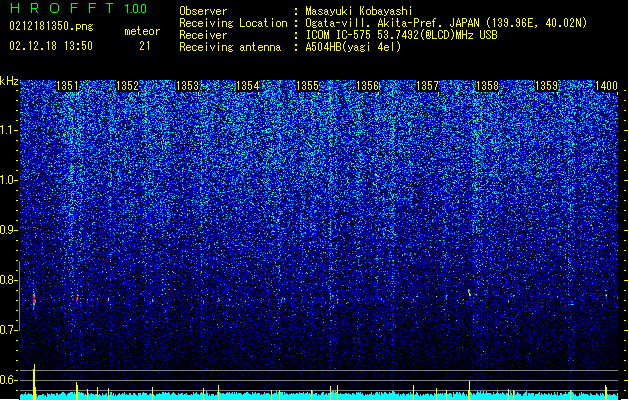Image resolution: width=629 pixels, height=400 pixels.
Task: Select the 1359 time marker
Action: 547,86
